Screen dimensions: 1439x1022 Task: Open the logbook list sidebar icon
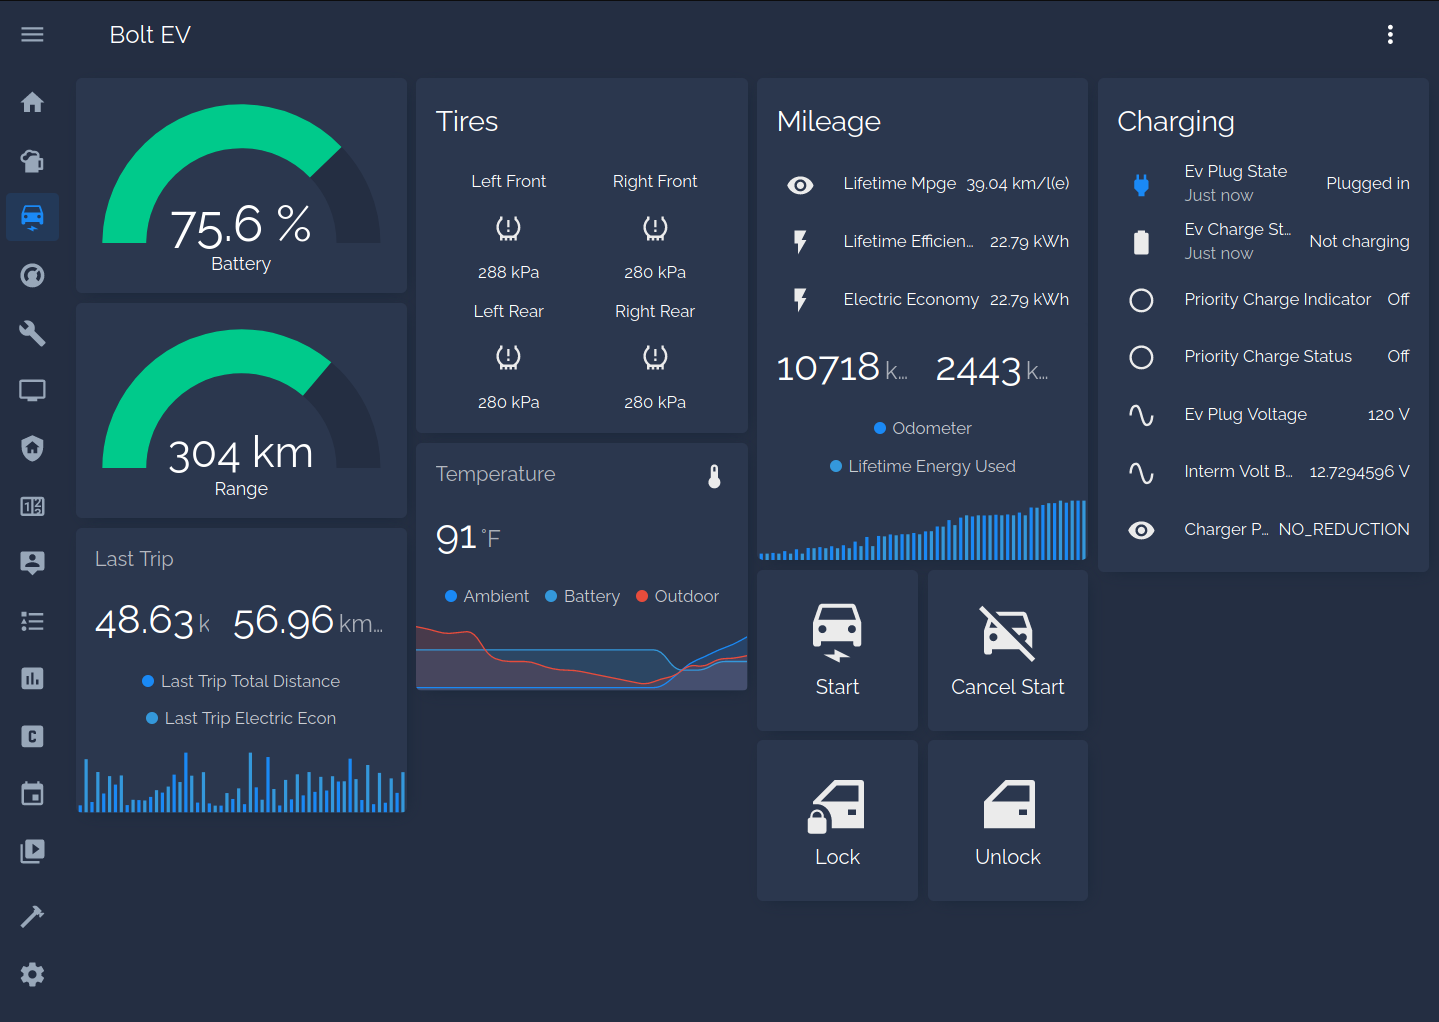32,621
